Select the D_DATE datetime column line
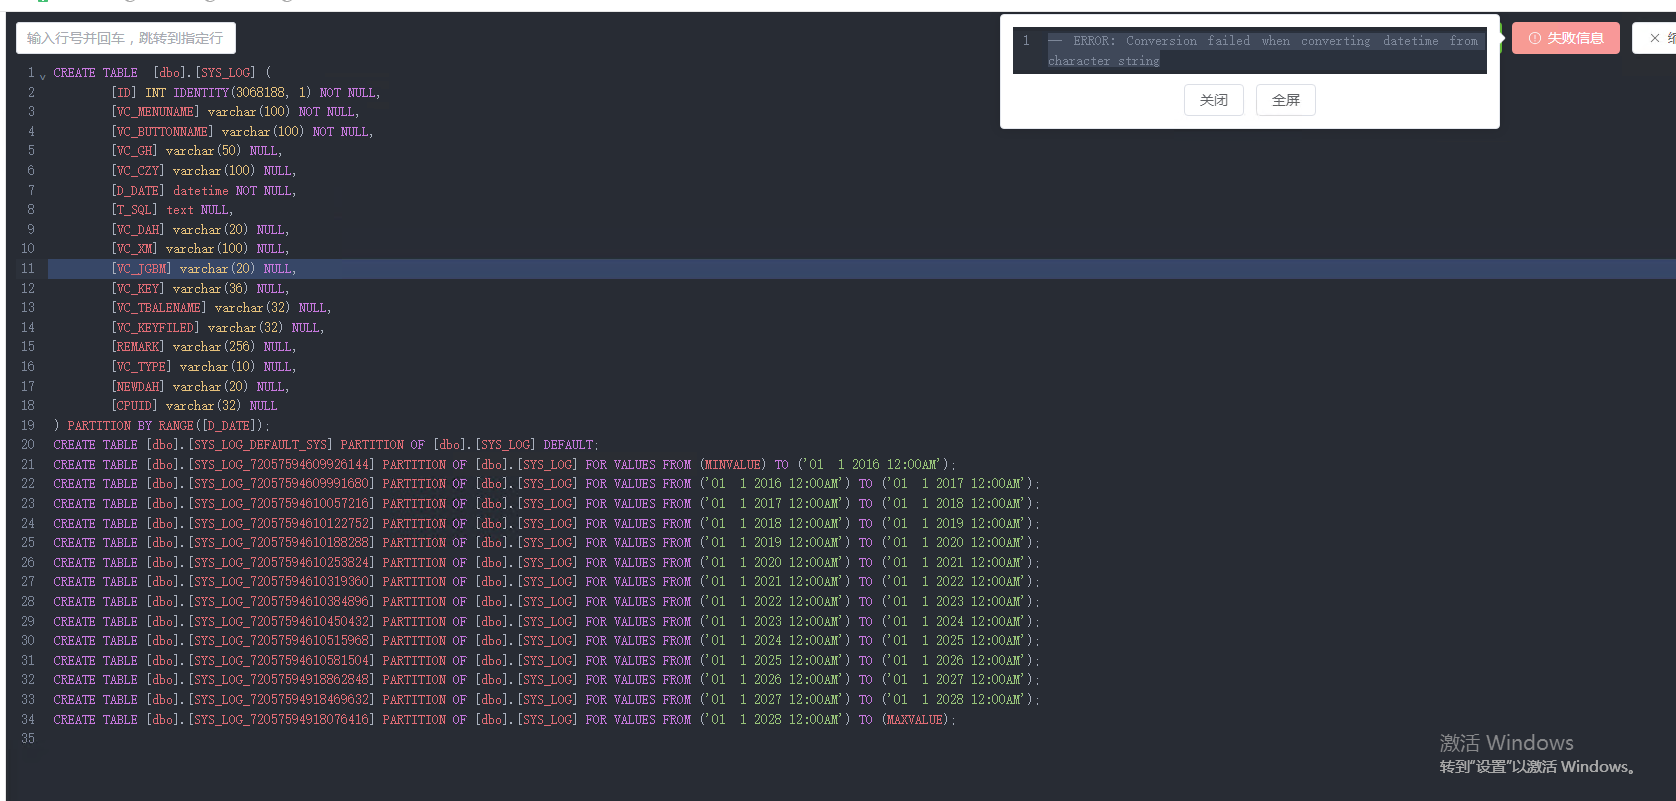Screen dimensions: 1676x801 204,191
